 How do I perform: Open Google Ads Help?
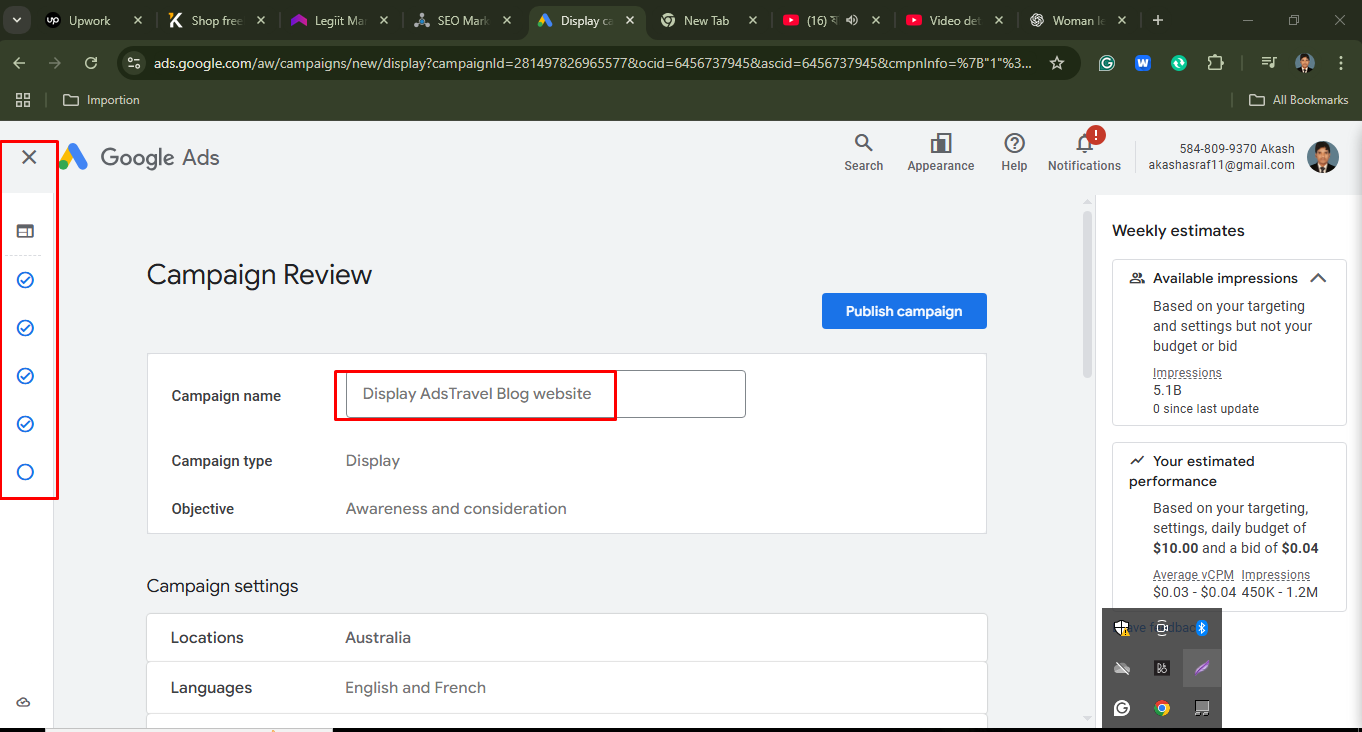pyautogui.click(x=1013, y=151)
